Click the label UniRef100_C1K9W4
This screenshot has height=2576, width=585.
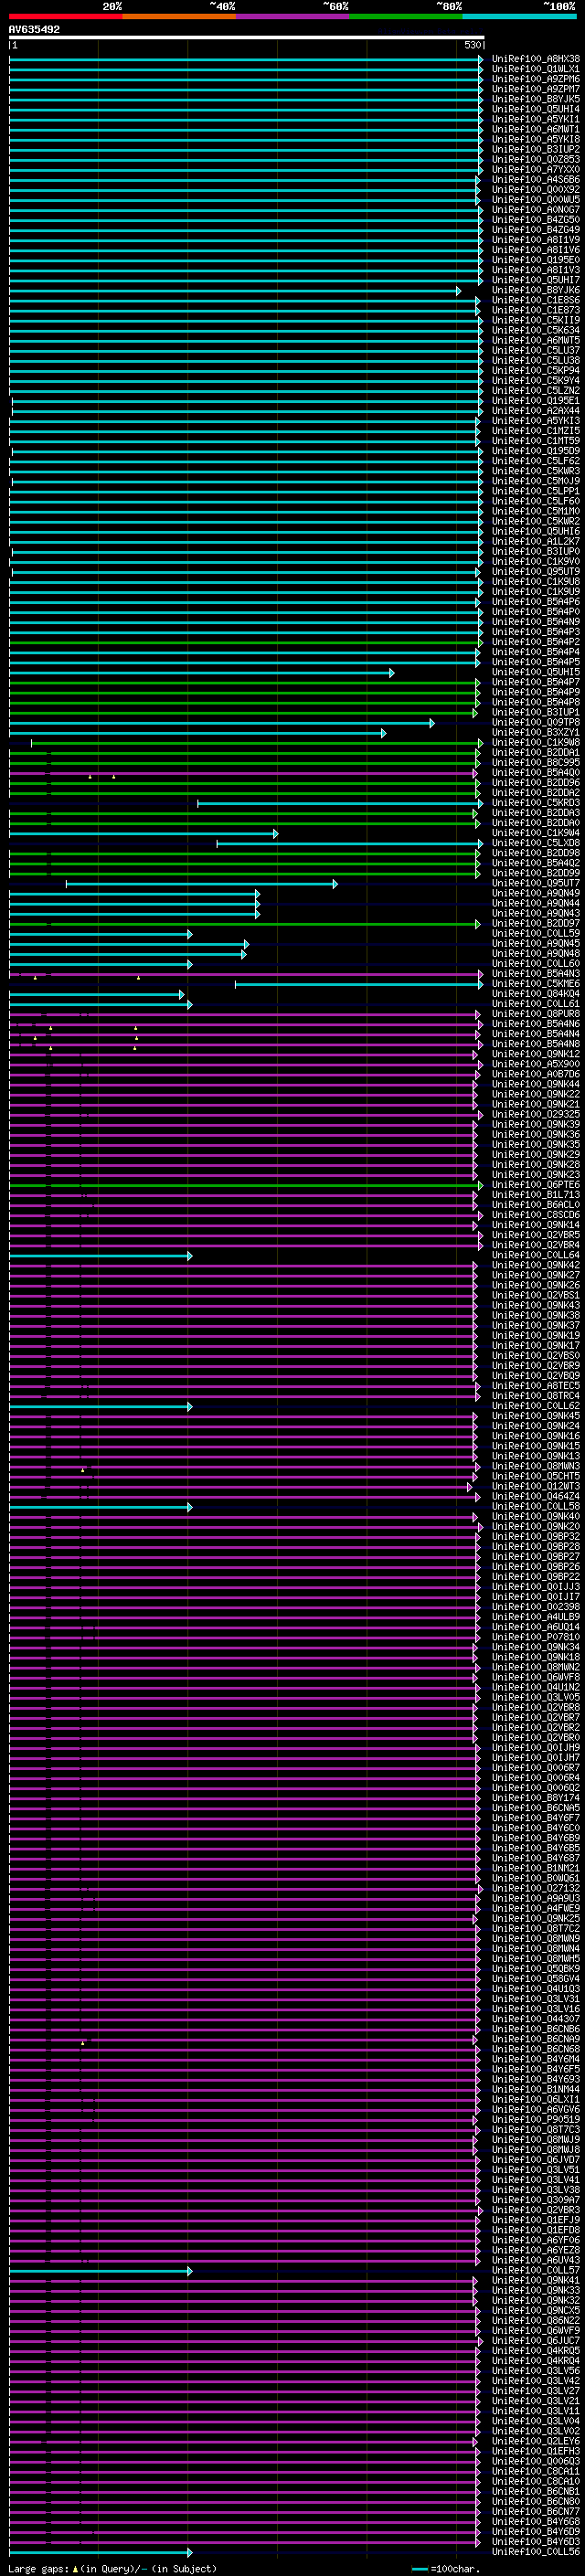[x=535, y=833]
